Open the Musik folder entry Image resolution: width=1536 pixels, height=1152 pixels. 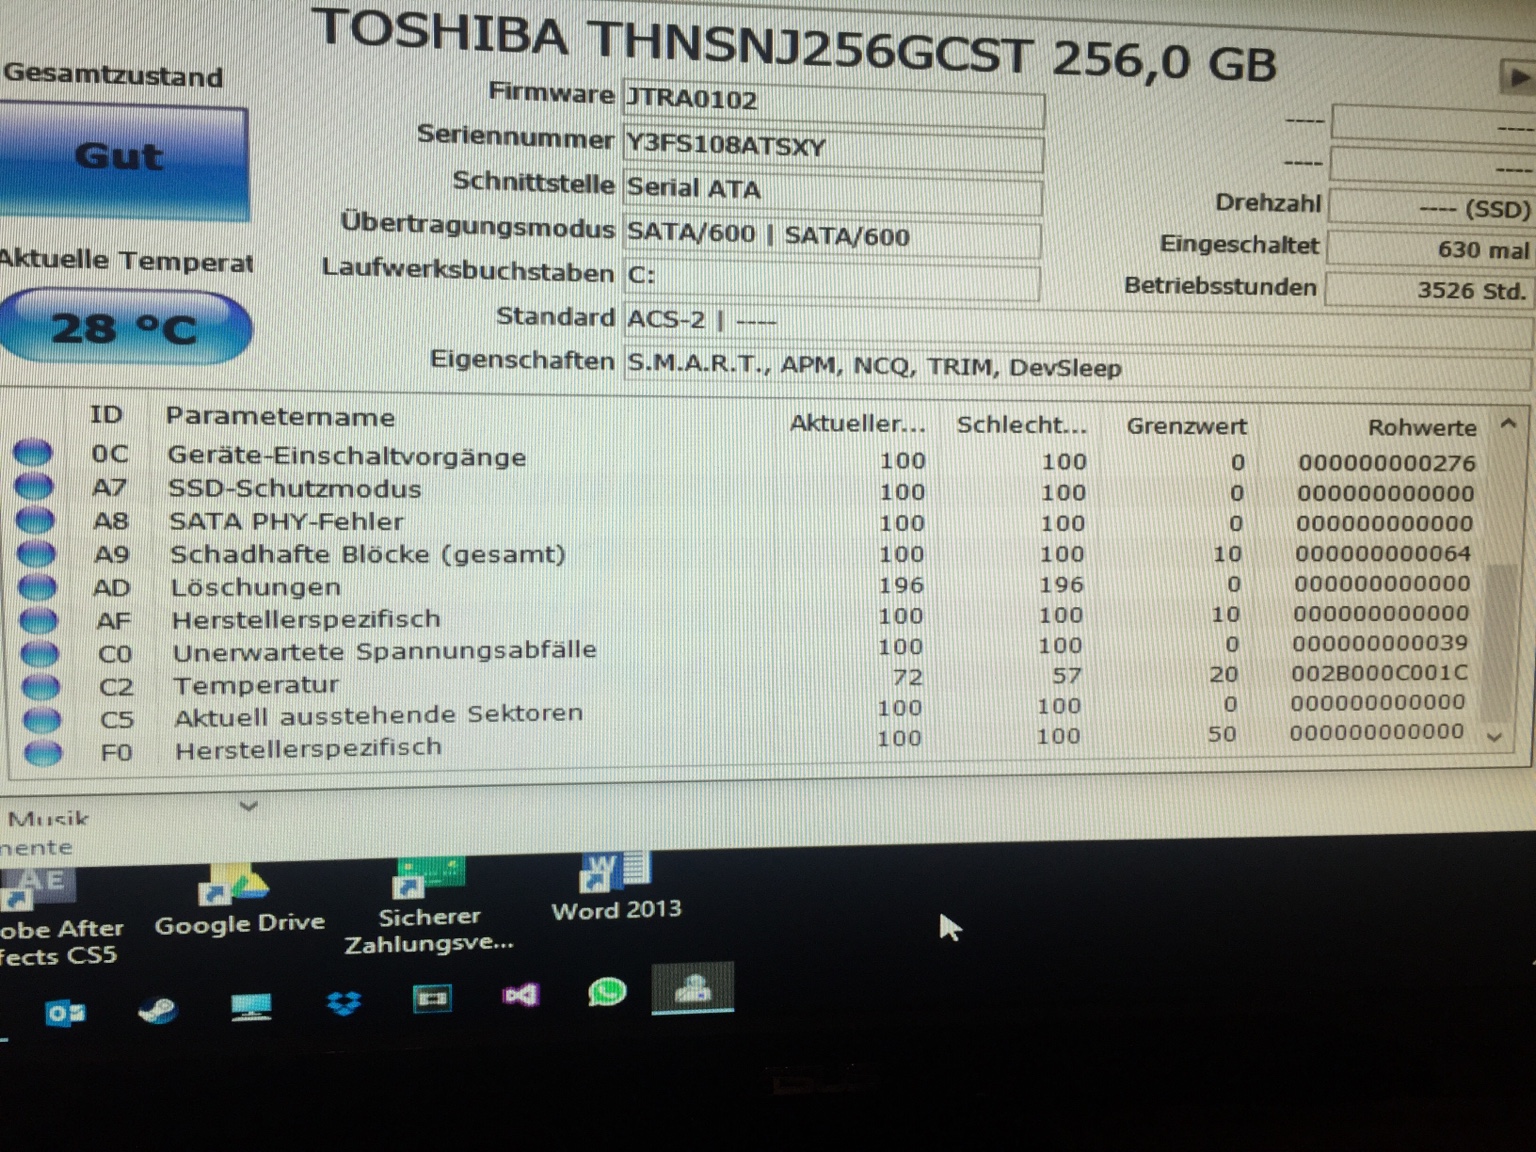click(x=48, y=819)
